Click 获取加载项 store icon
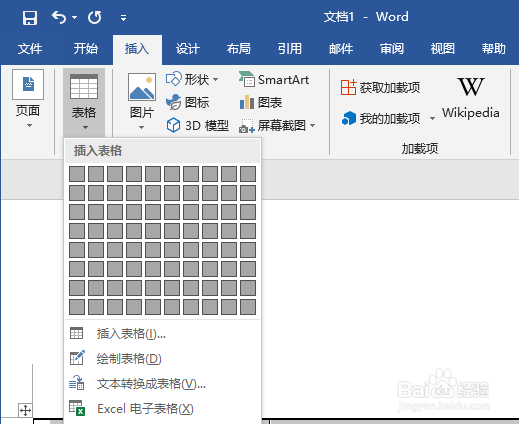The width and height of the screenshot is (519, 424). [x=348, y=87]
